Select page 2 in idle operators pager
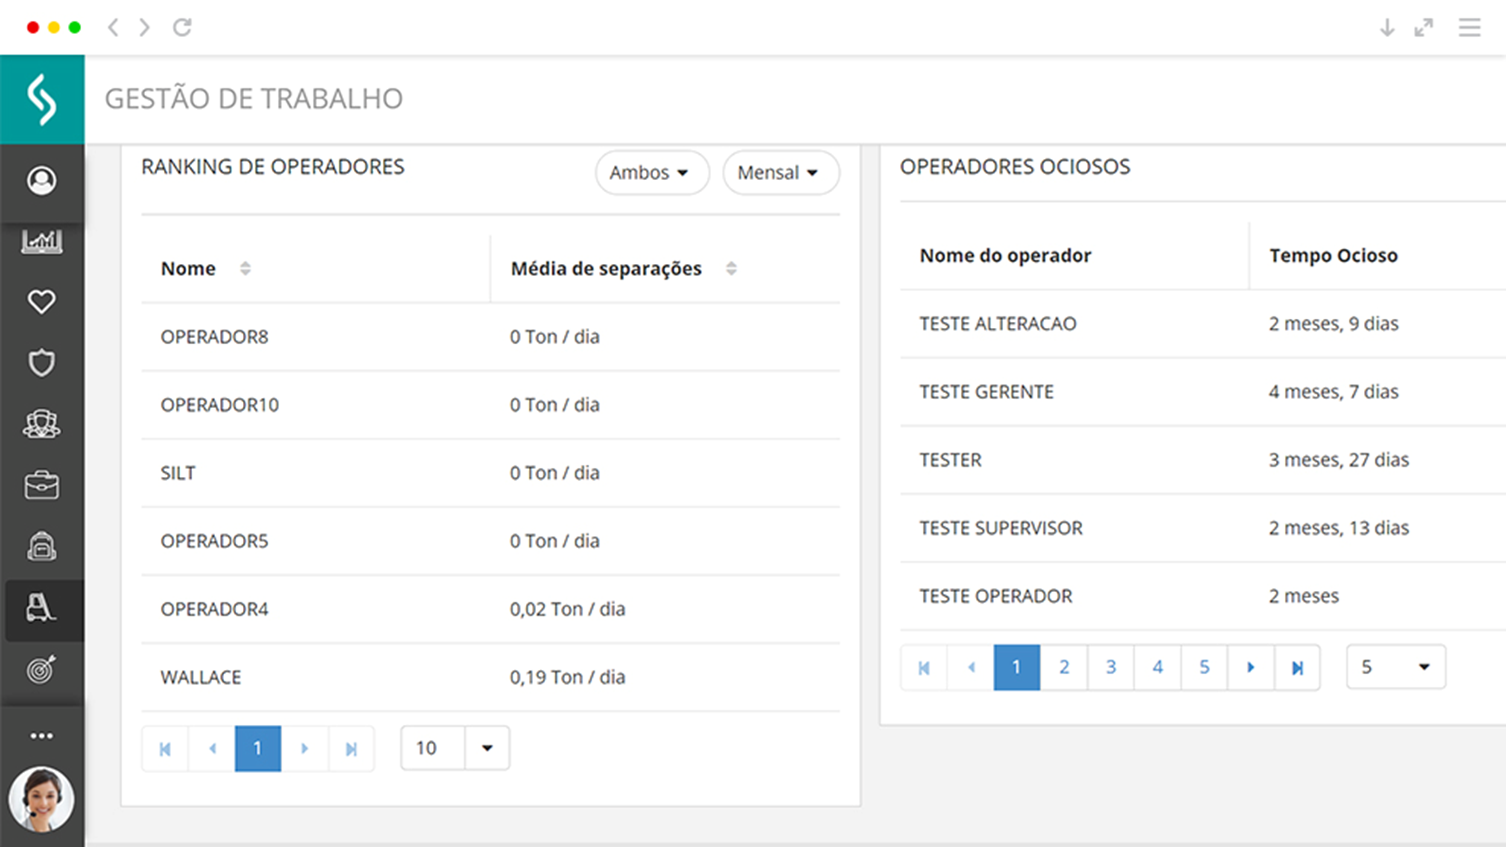 coord(1064,667)
